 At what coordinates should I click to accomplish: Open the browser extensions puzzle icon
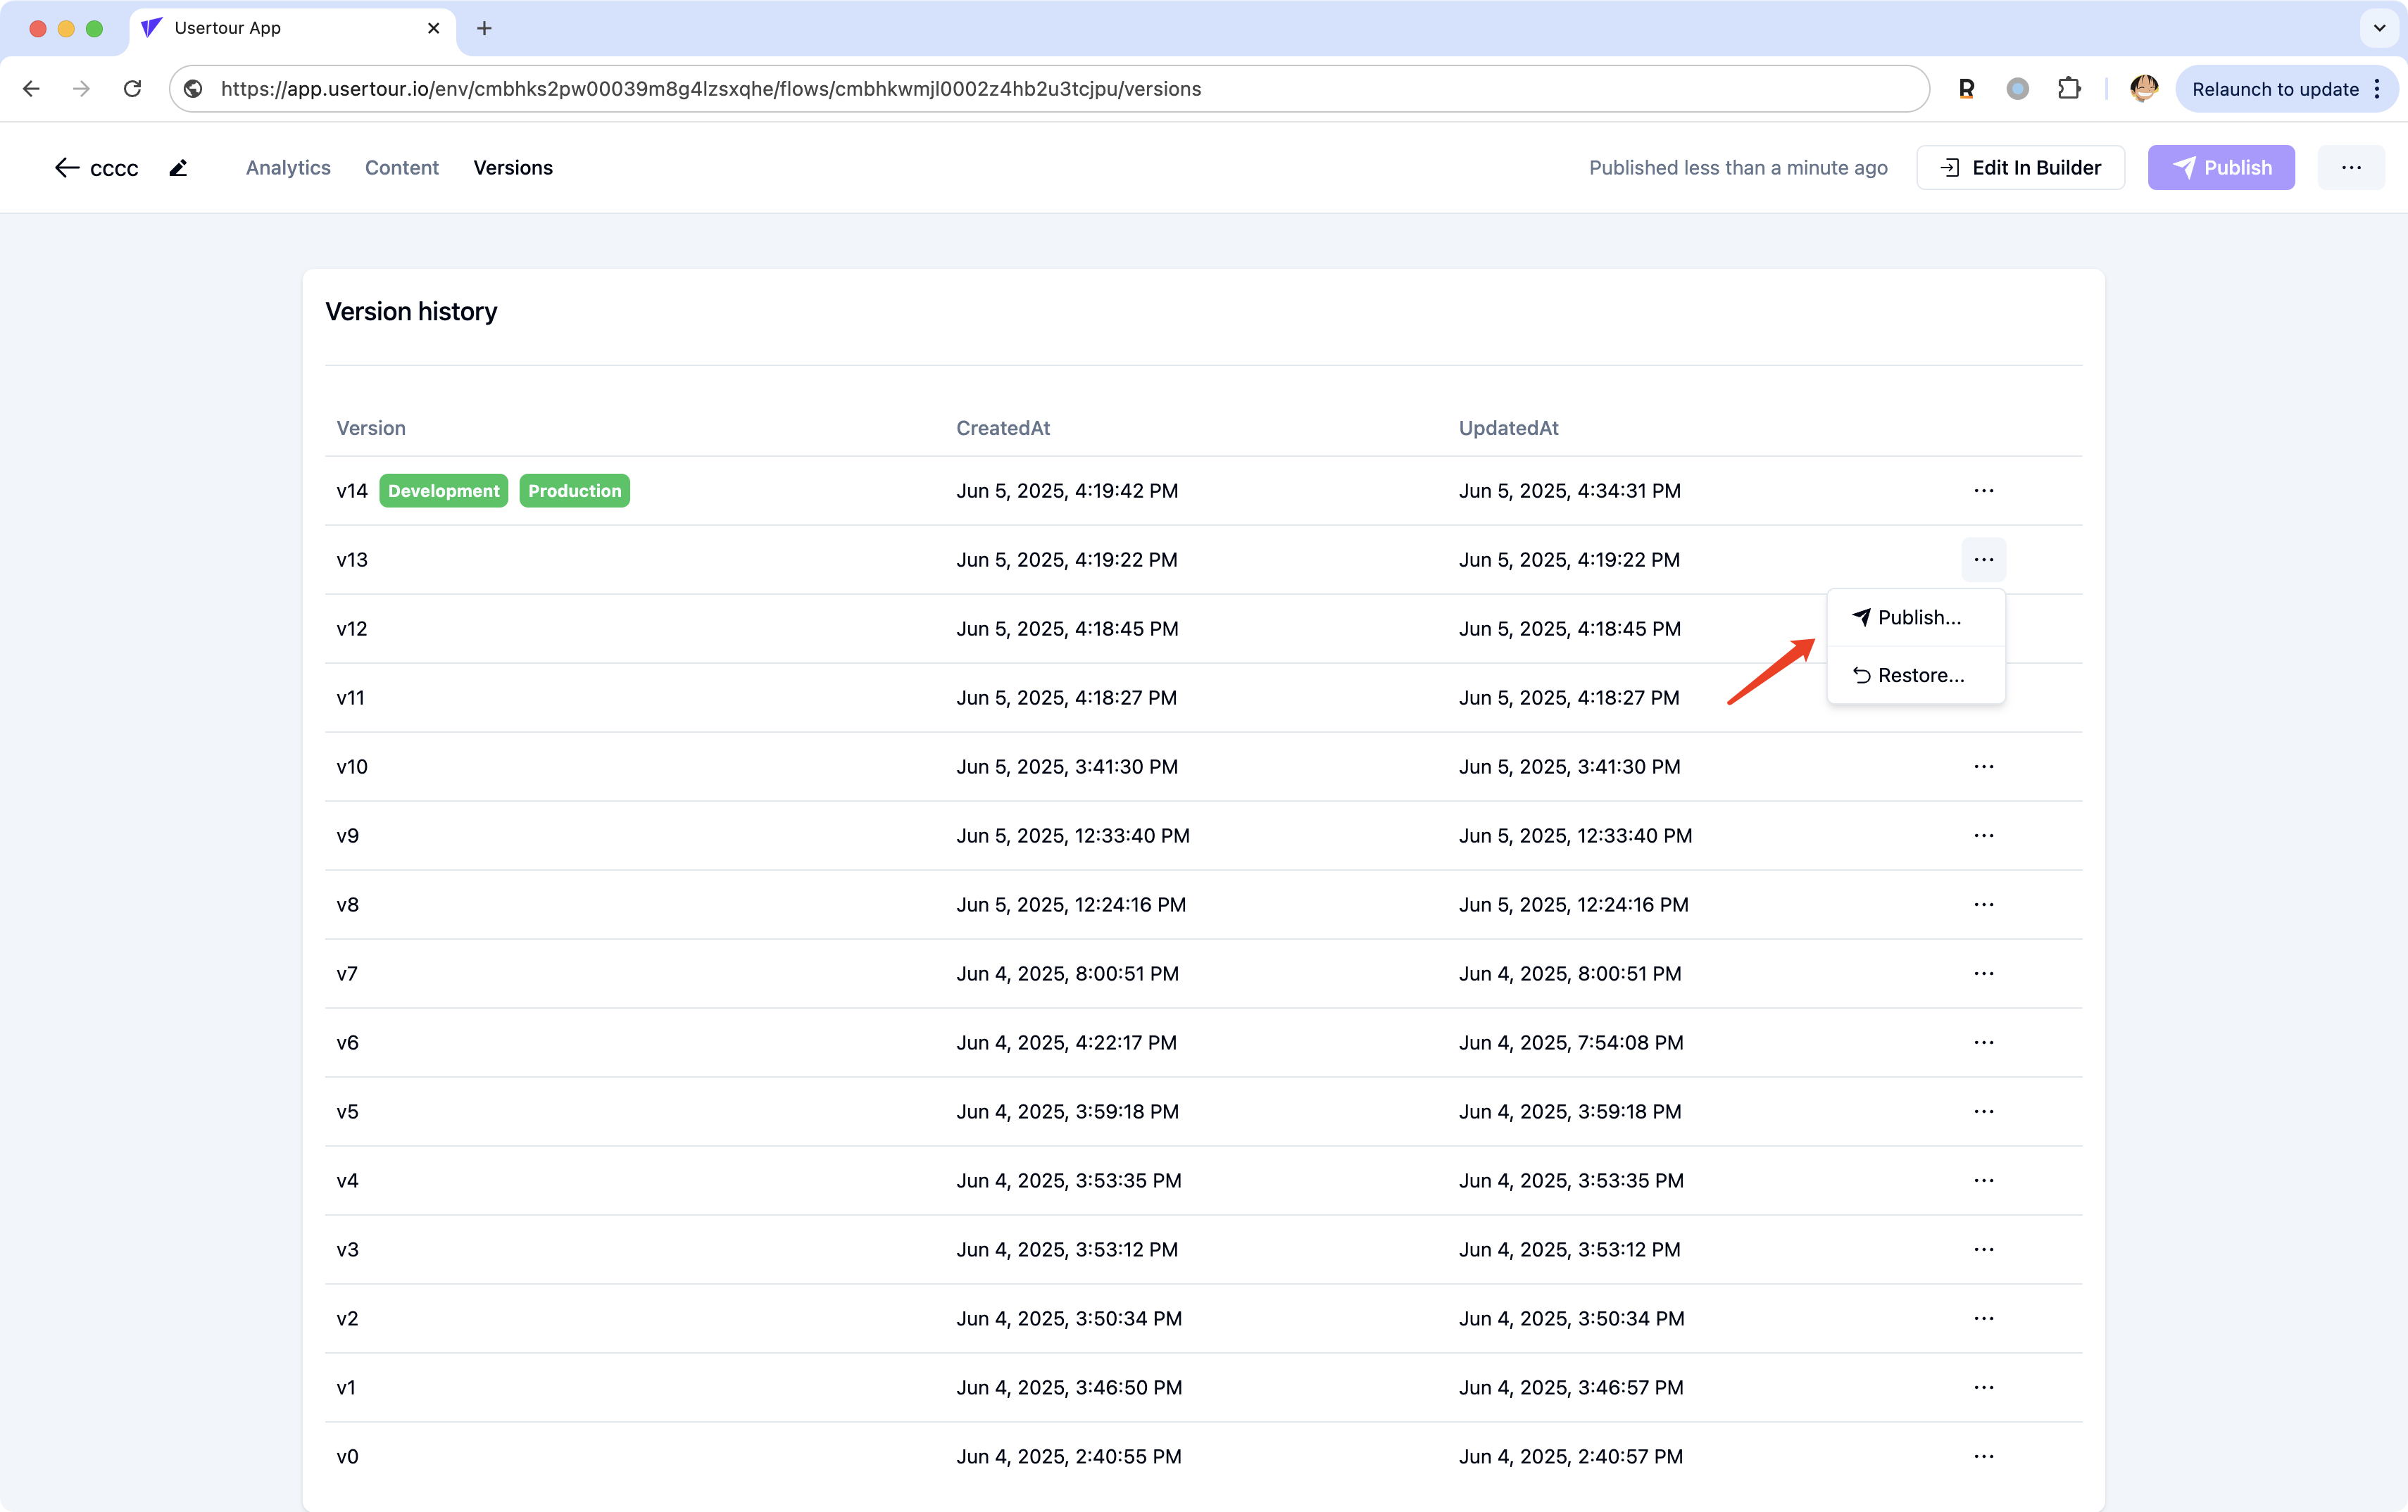[2069, 89]
